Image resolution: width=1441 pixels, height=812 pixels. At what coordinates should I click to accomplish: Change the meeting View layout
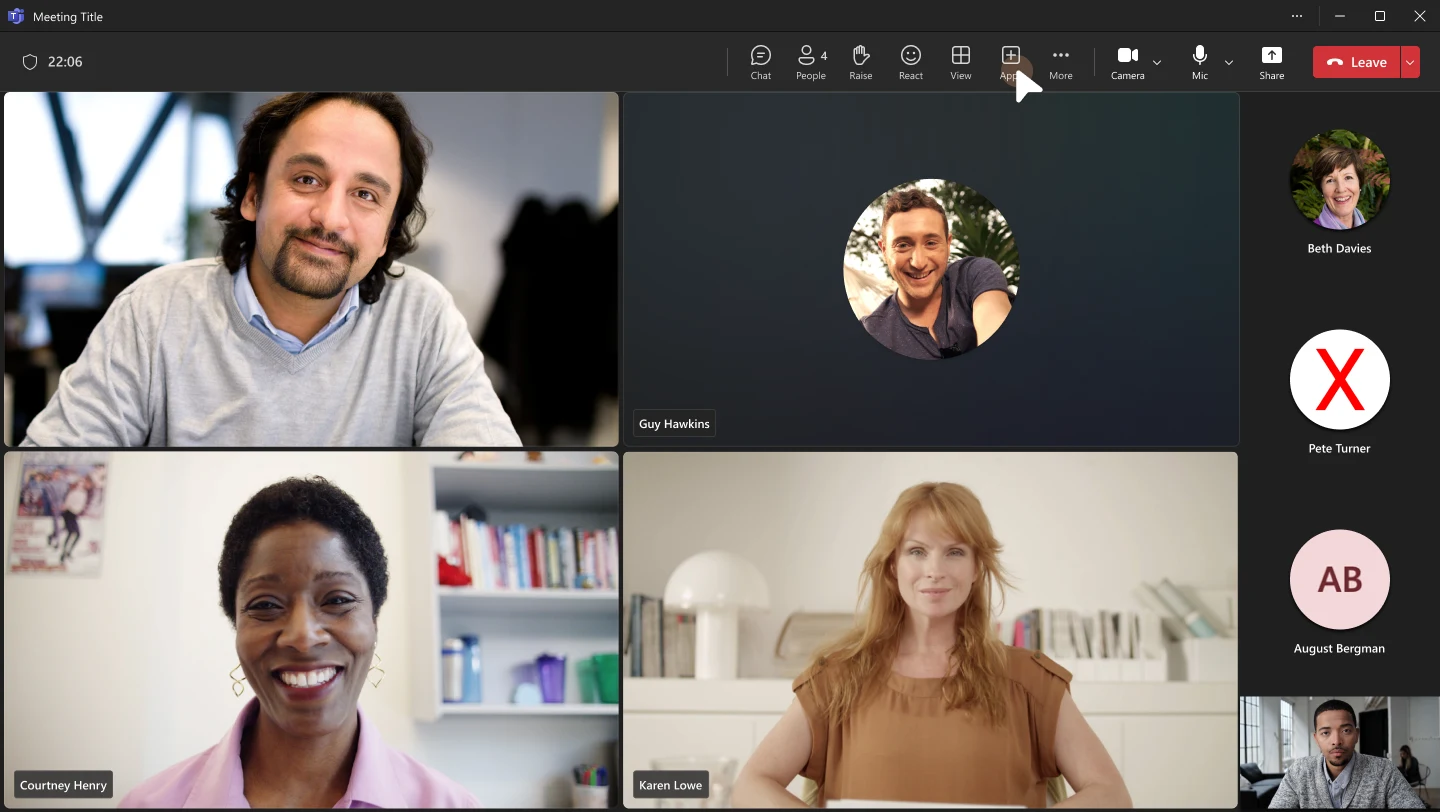(961, 62)
